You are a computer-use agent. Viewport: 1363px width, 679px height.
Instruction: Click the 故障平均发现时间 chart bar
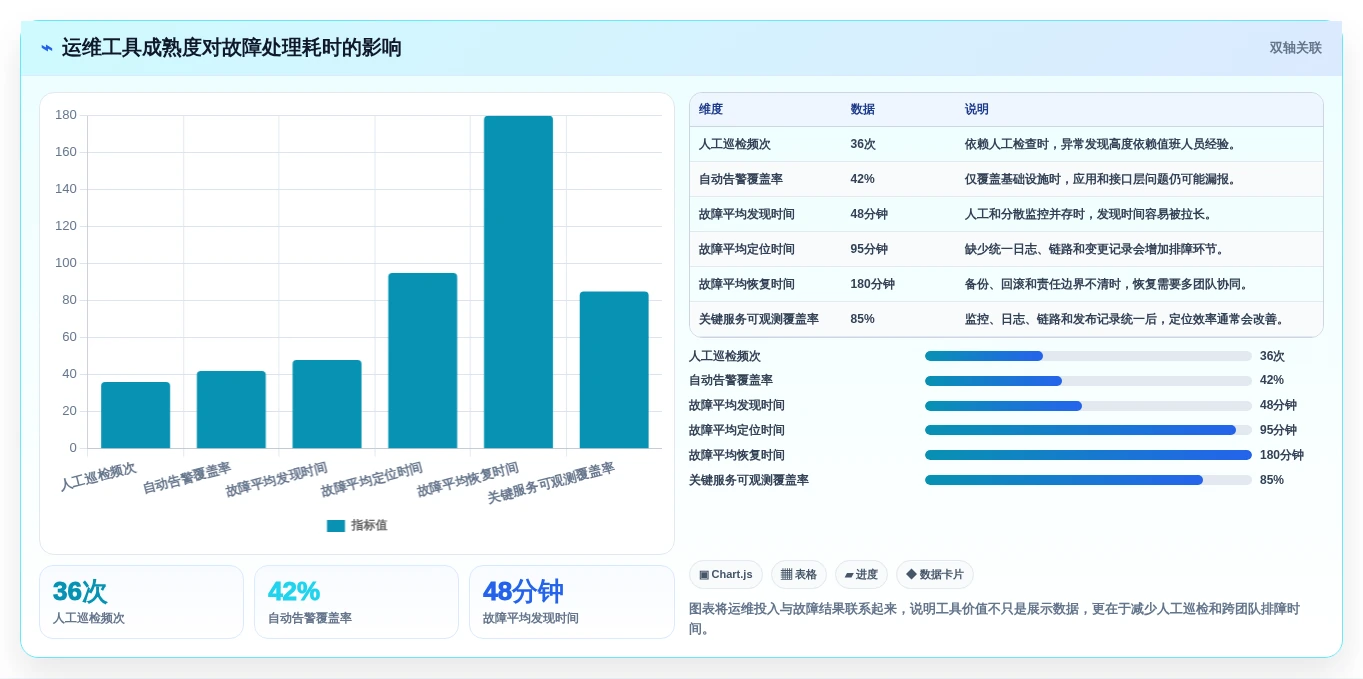(x=327, y=404)
